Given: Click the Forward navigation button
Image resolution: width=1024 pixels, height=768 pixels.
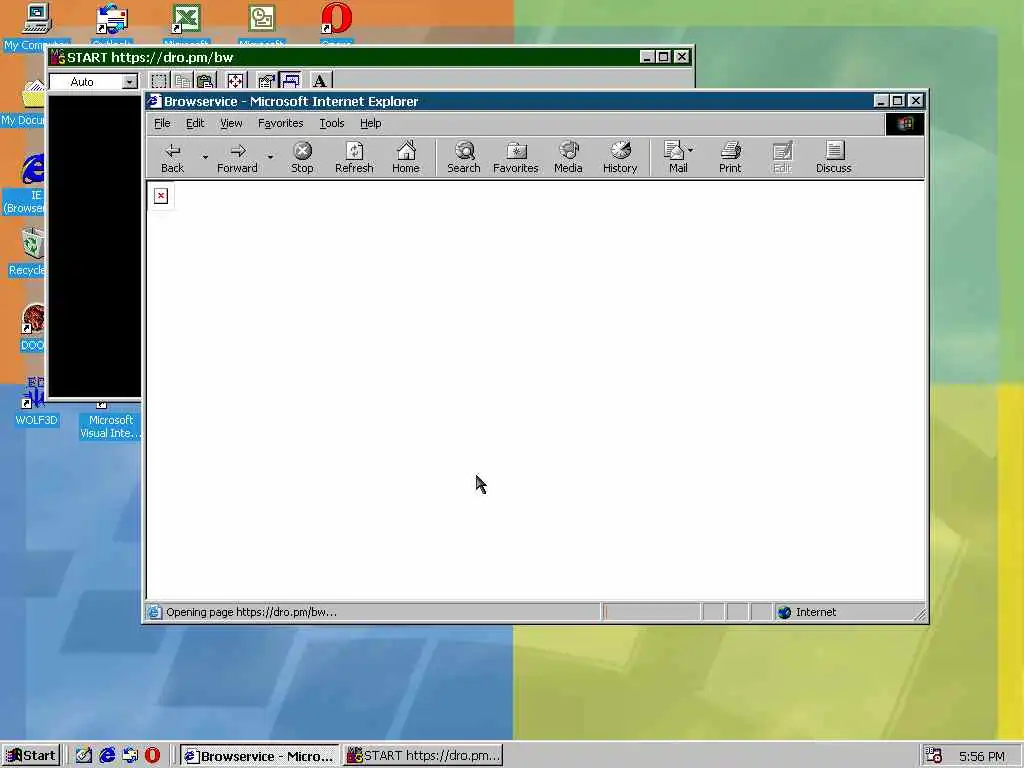Looking at the screenshot, I should 237,157.
